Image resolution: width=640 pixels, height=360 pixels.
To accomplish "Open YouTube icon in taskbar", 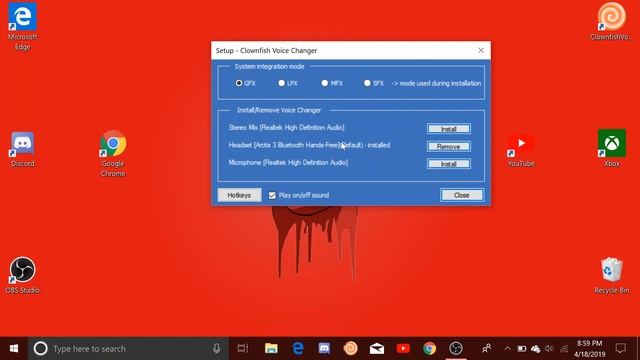I will (x=403, y=349).
